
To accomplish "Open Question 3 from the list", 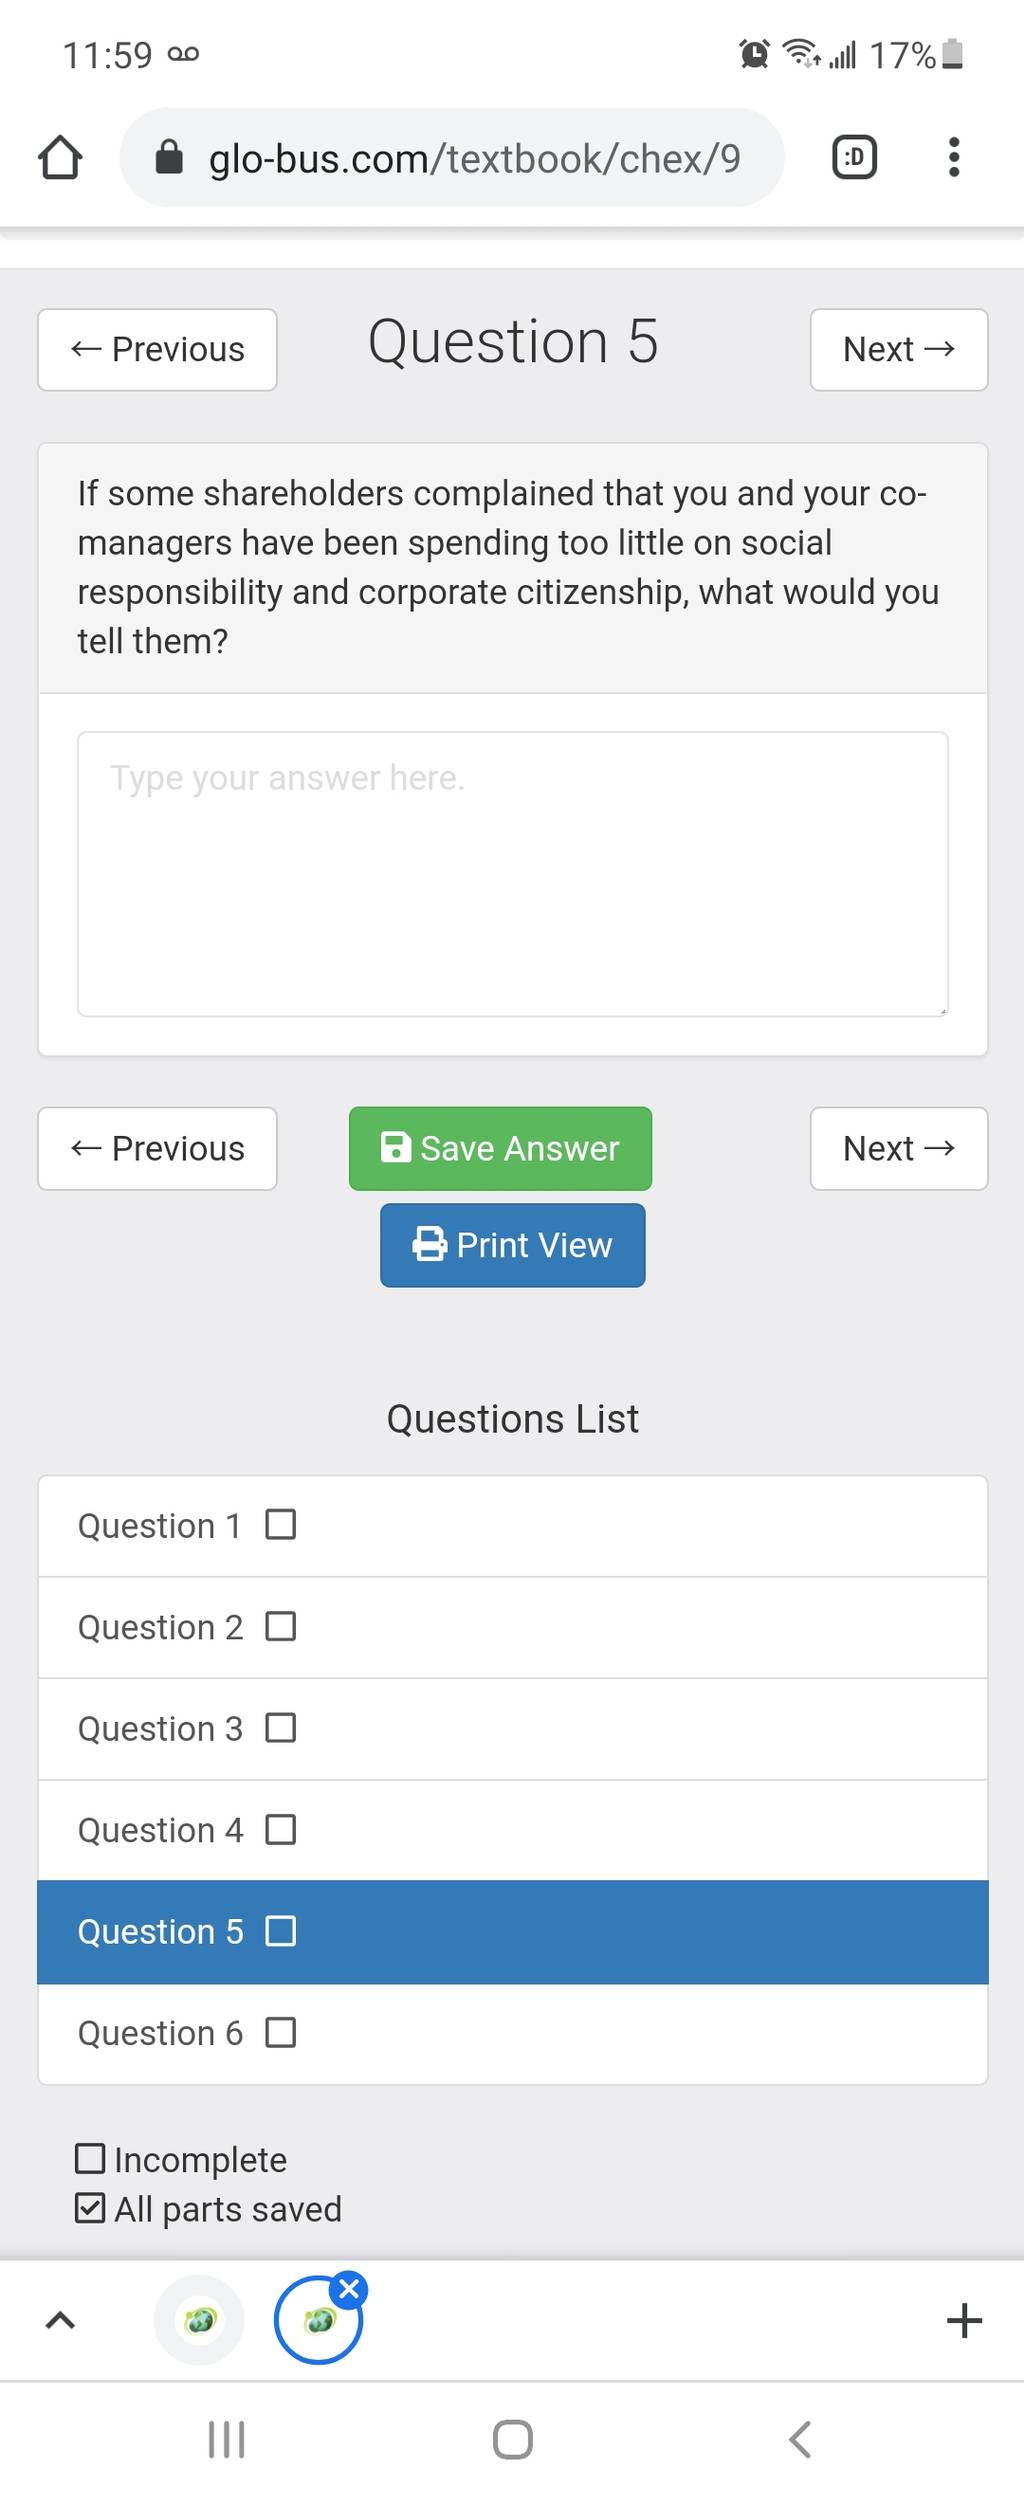I will click(x=512, y=1729).
